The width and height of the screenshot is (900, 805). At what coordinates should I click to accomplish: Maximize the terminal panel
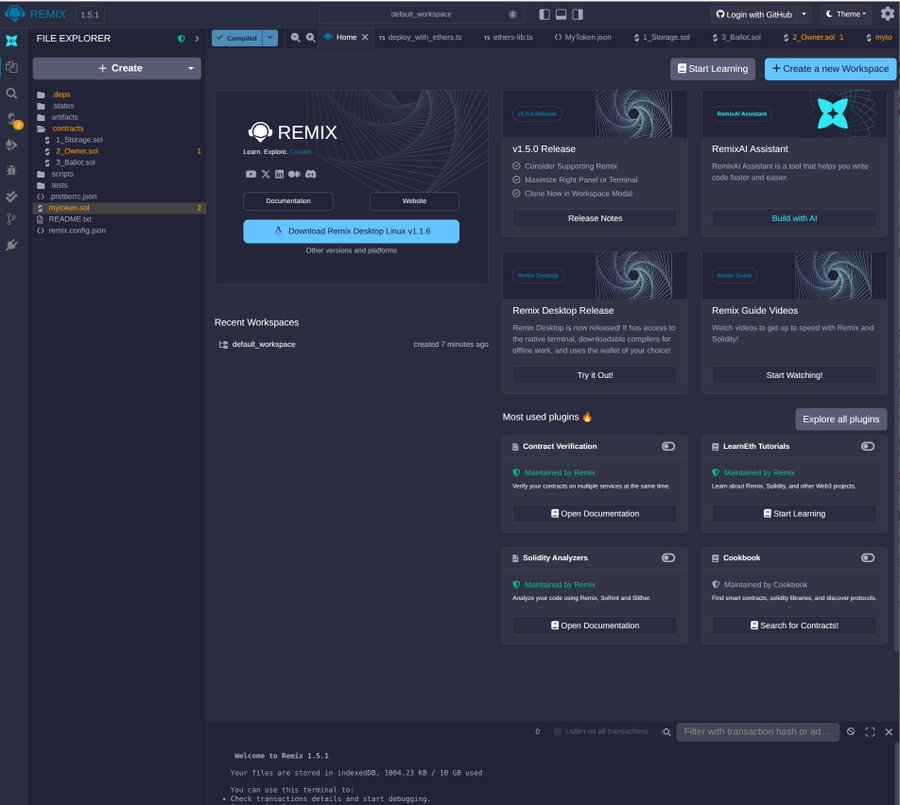pyautogui.click(x=870, y=732)
